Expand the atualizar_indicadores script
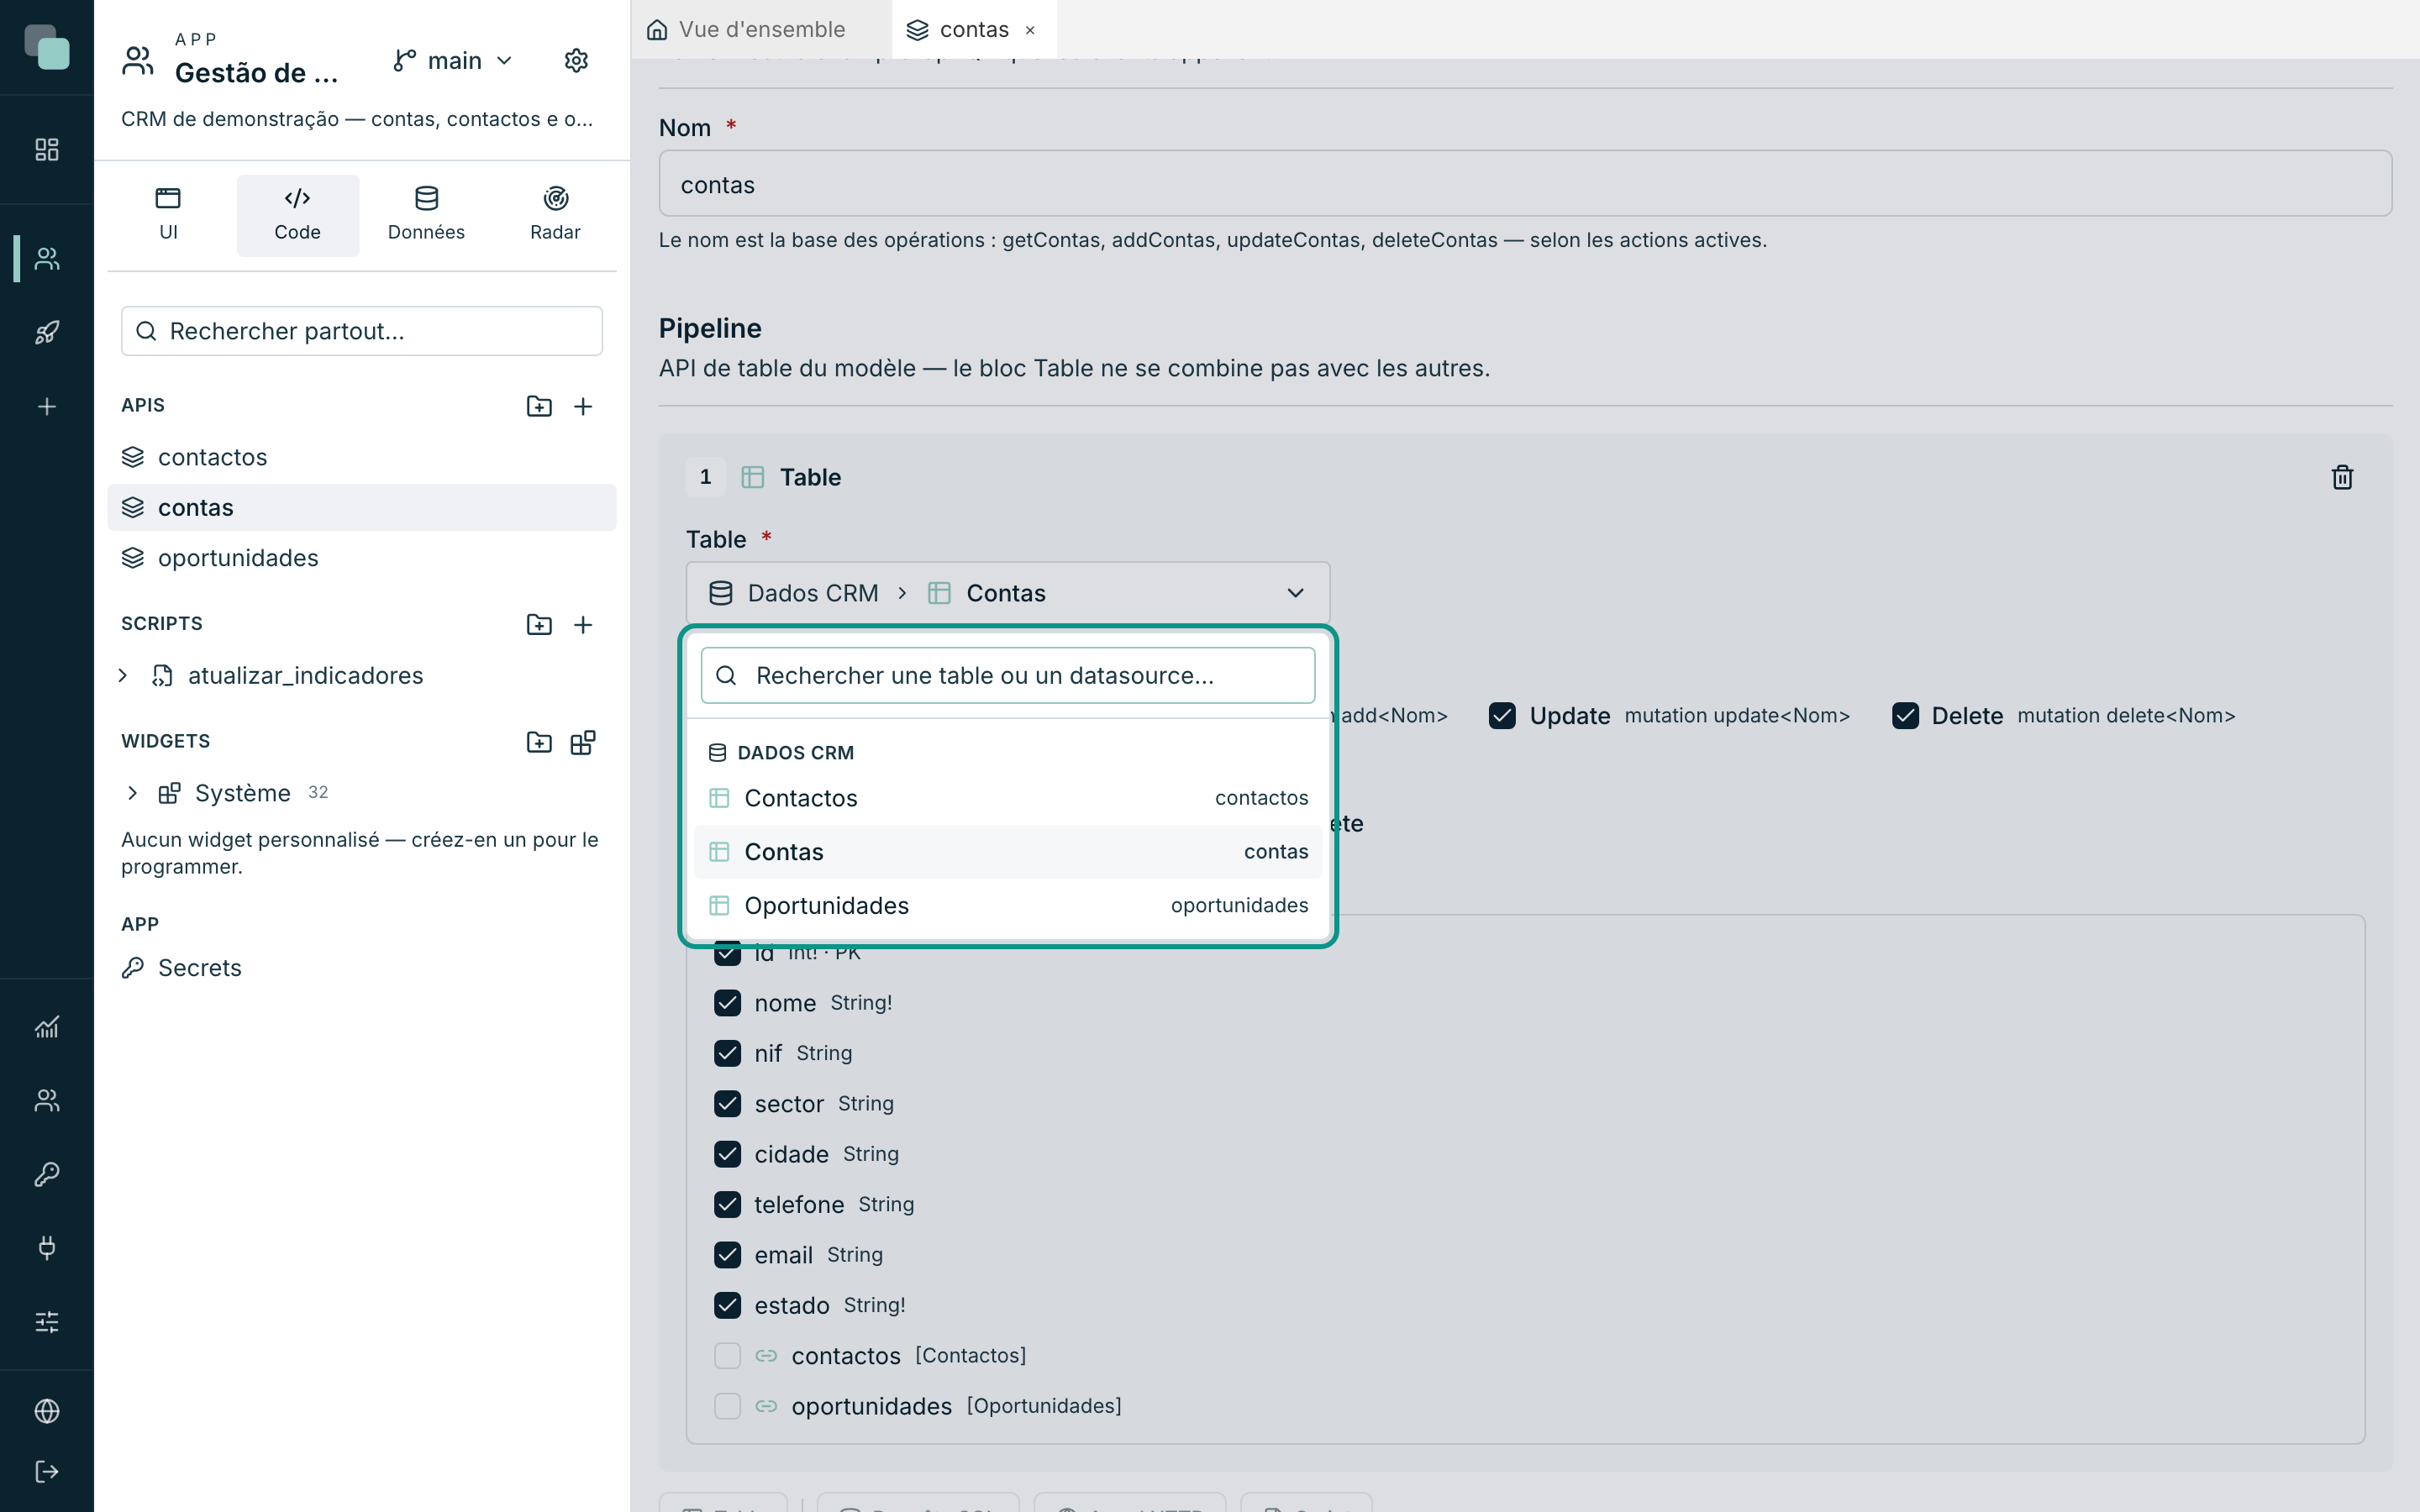Image resolution: width=2420 pixels, height=1512 pixels. (123, 676)
